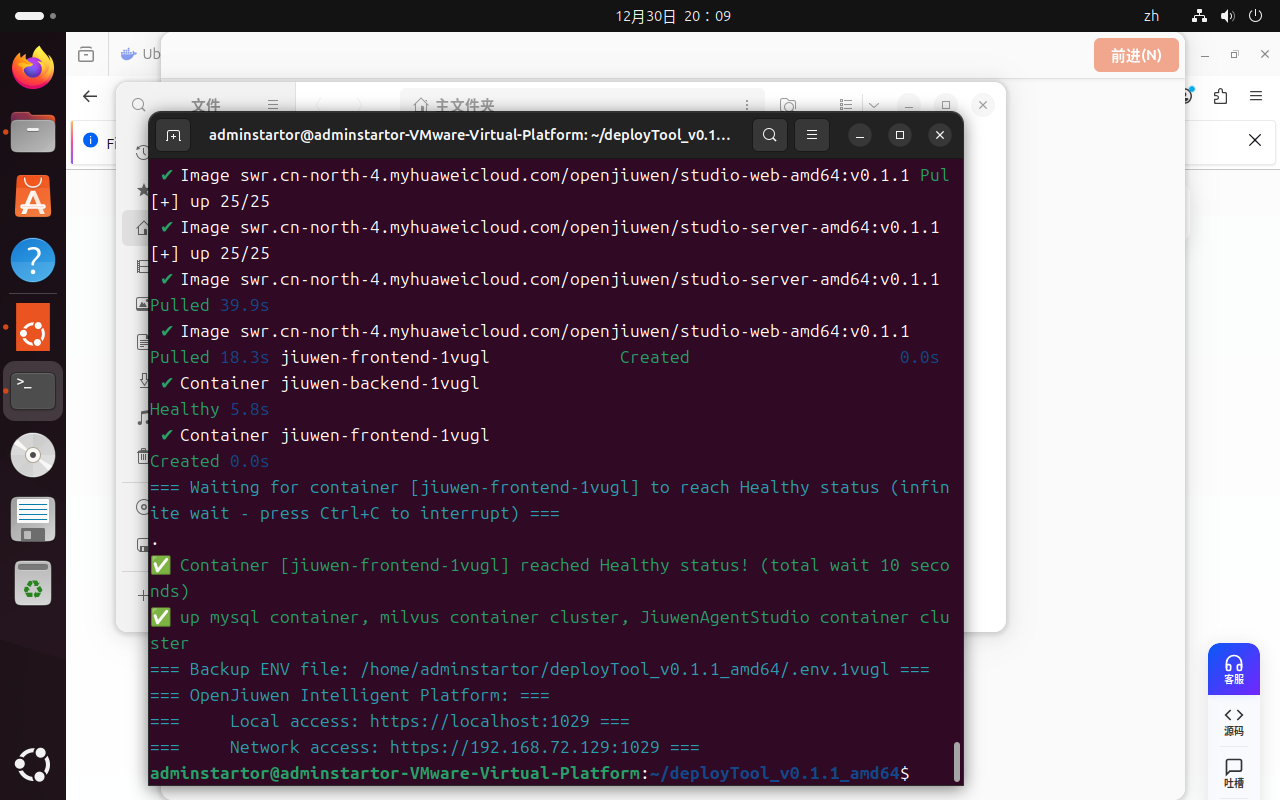1280x800 pixels.
Task: Open Trash in the Files sidebar
Action: pos(141,456)
